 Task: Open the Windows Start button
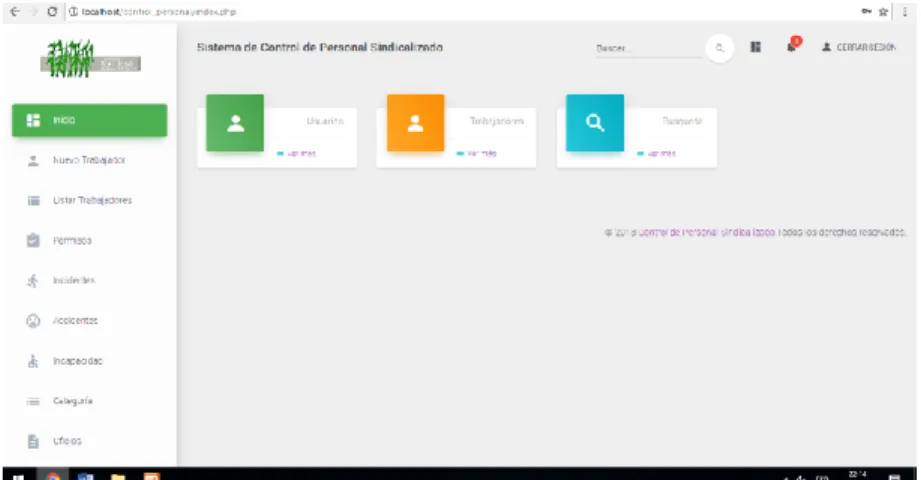18,476
